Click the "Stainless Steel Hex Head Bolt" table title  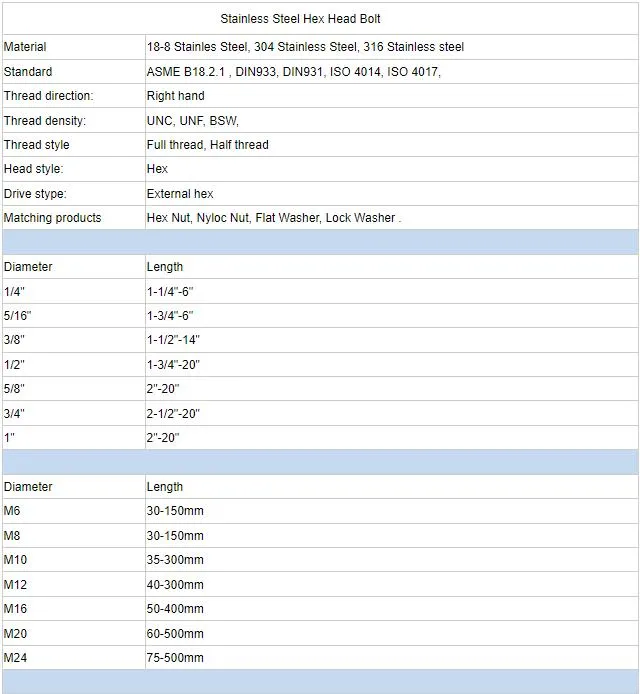click(x=300, y=19)
